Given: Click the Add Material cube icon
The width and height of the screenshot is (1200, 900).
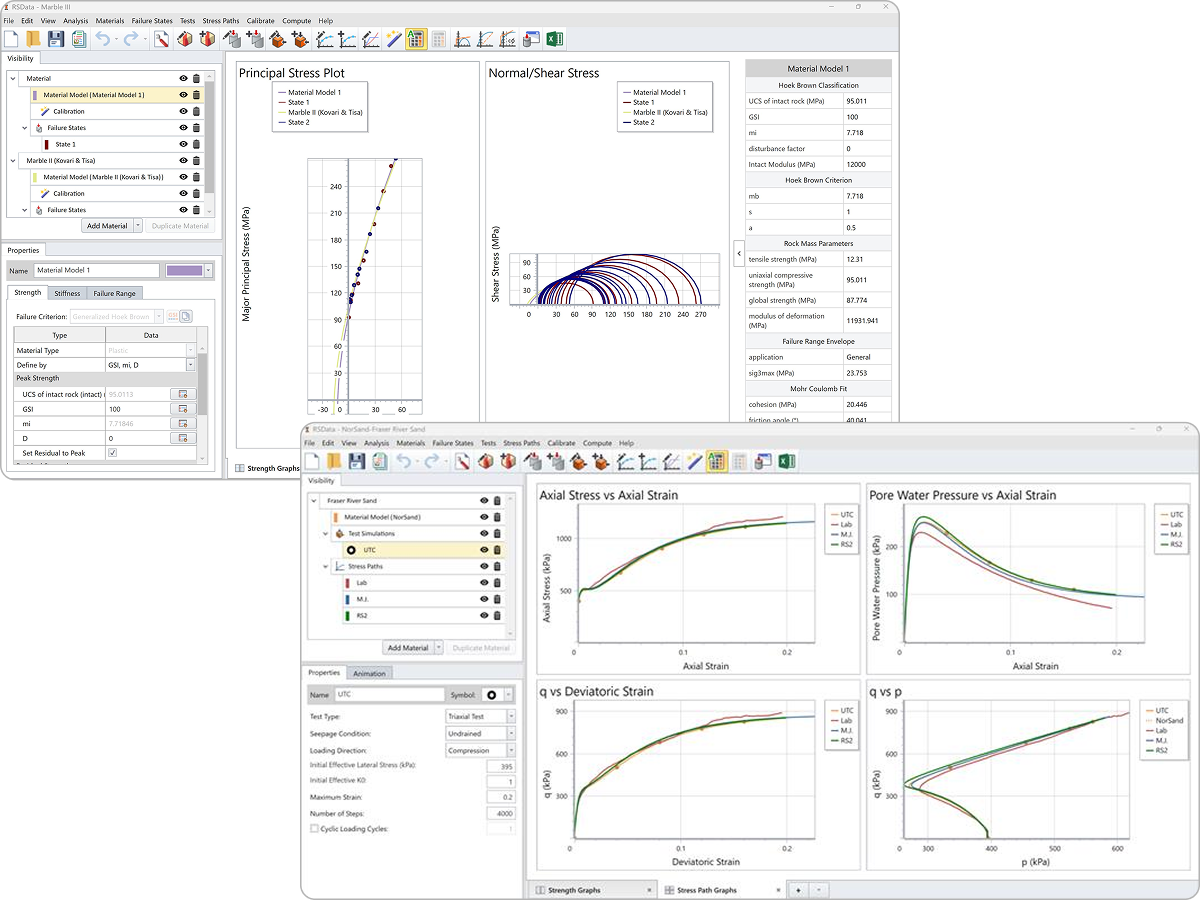Looking at the screenshot, I should [206, 39].
